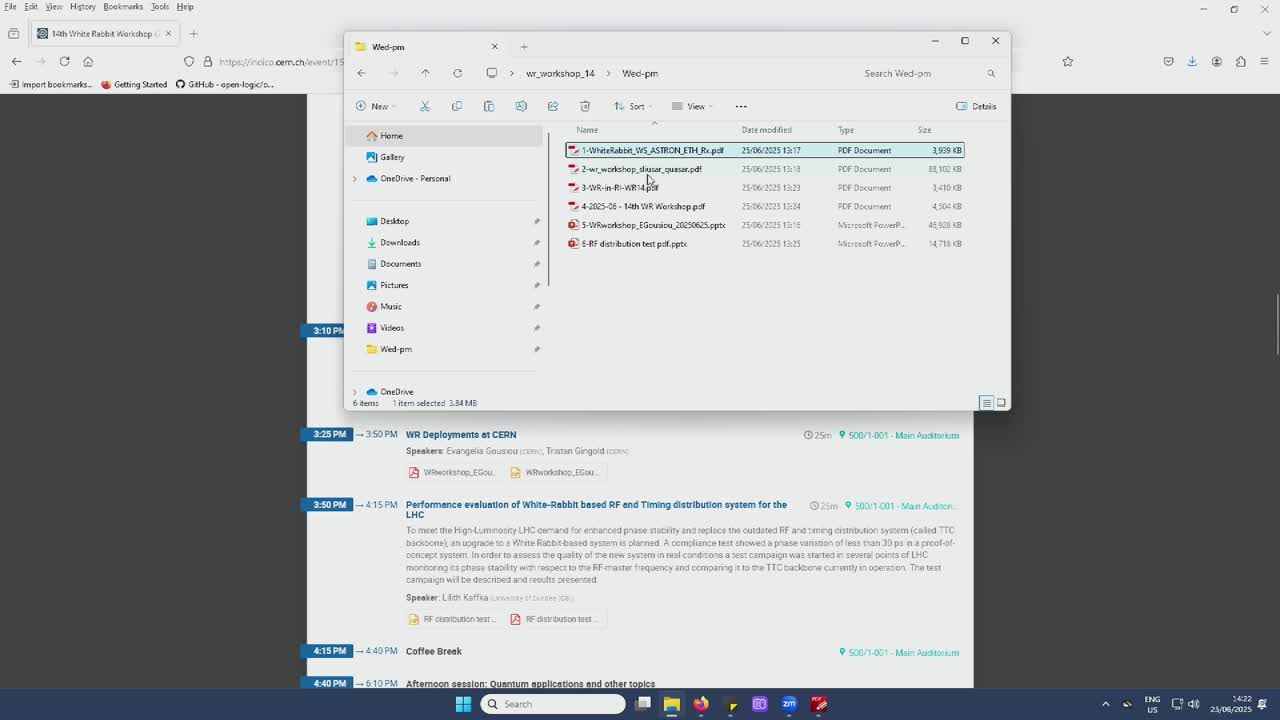
Task: Click the search magnifier in Explorer
Action: (991, 73)
